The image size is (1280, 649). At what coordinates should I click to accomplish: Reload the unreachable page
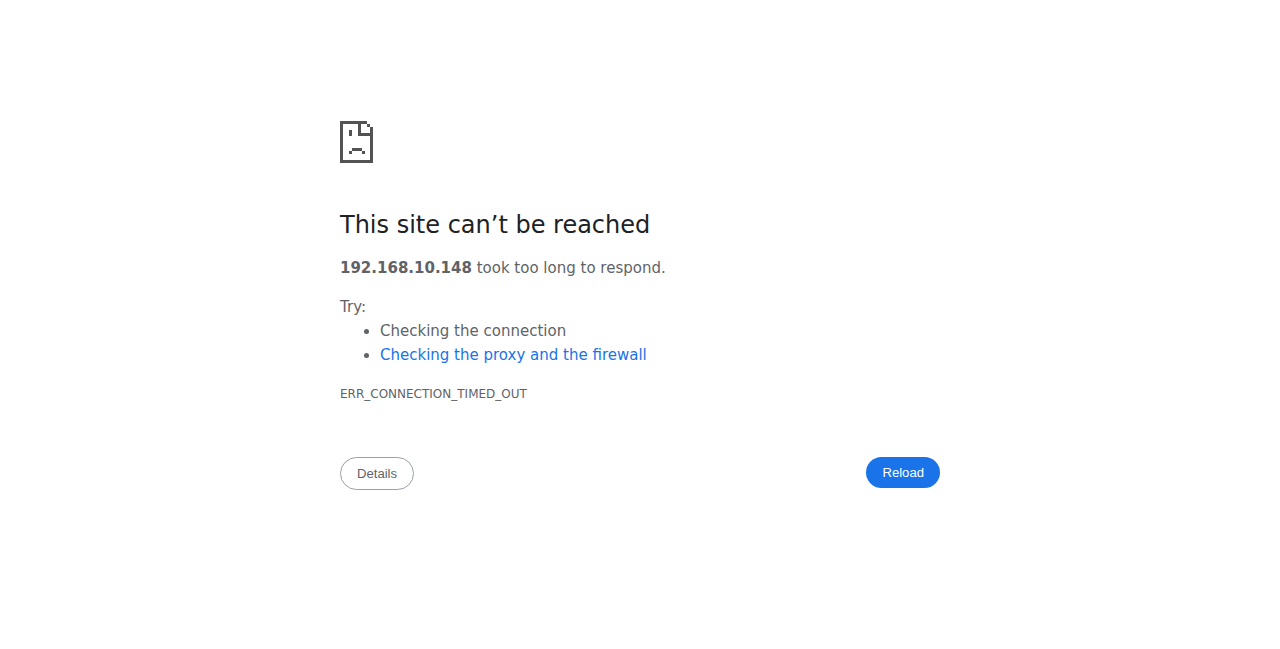click(x=902, y=472)
